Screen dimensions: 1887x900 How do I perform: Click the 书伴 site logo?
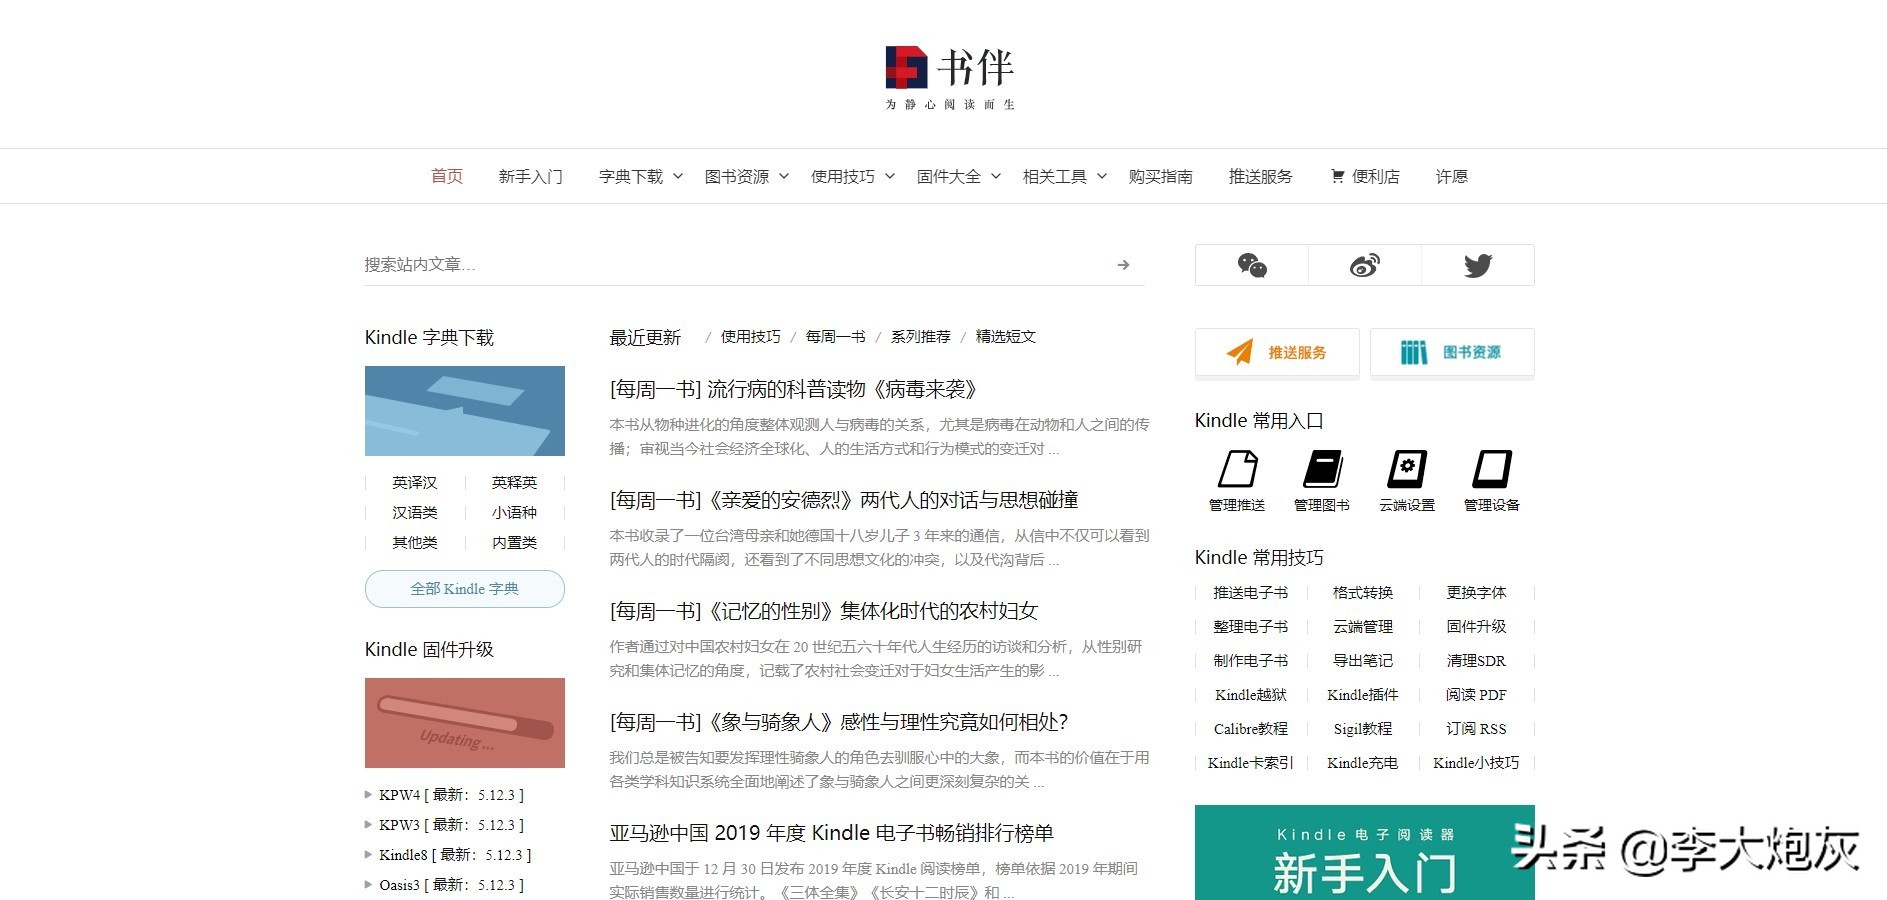pyautogui.click(x=949, y=77)
